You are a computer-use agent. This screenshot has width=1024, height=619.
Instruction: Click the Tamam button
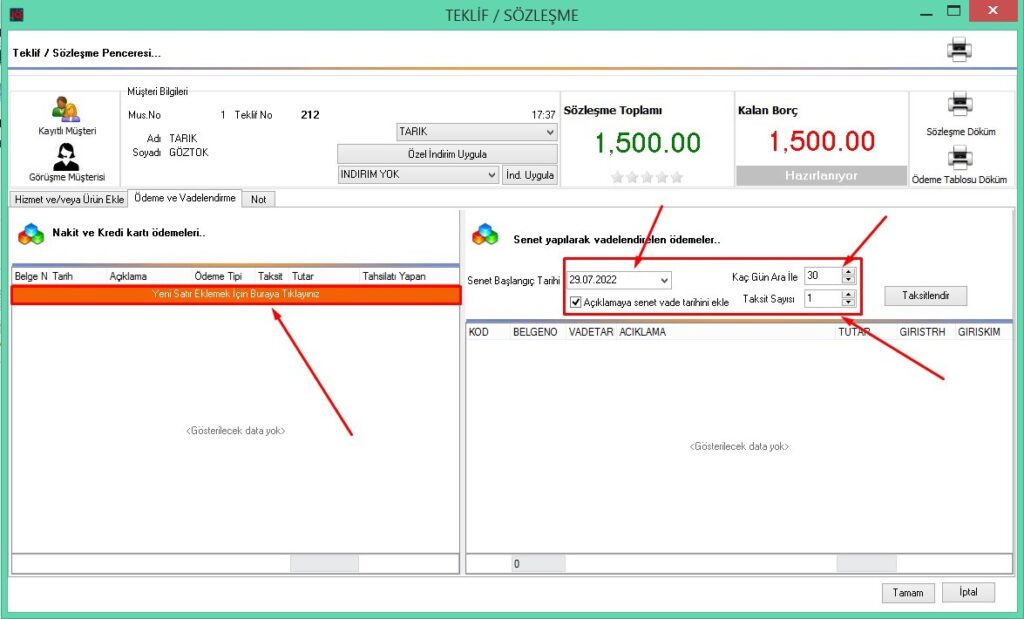coord(908,592)
